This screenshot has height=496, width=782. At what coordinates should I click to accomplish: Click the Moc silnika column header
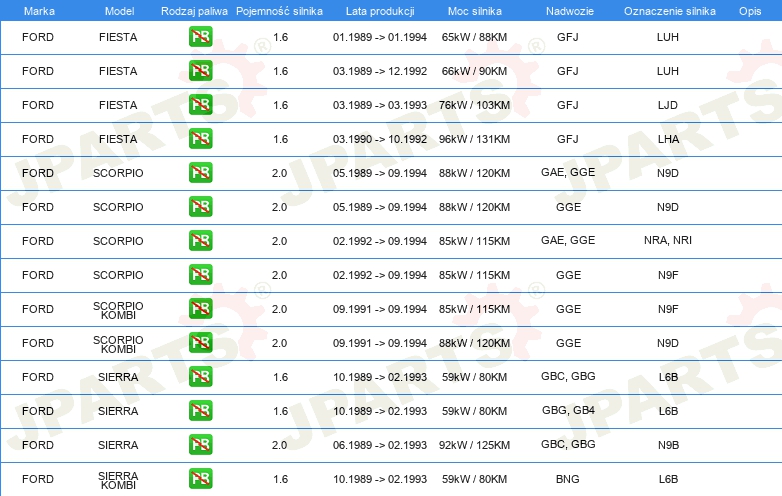click(x=474, y=11)
